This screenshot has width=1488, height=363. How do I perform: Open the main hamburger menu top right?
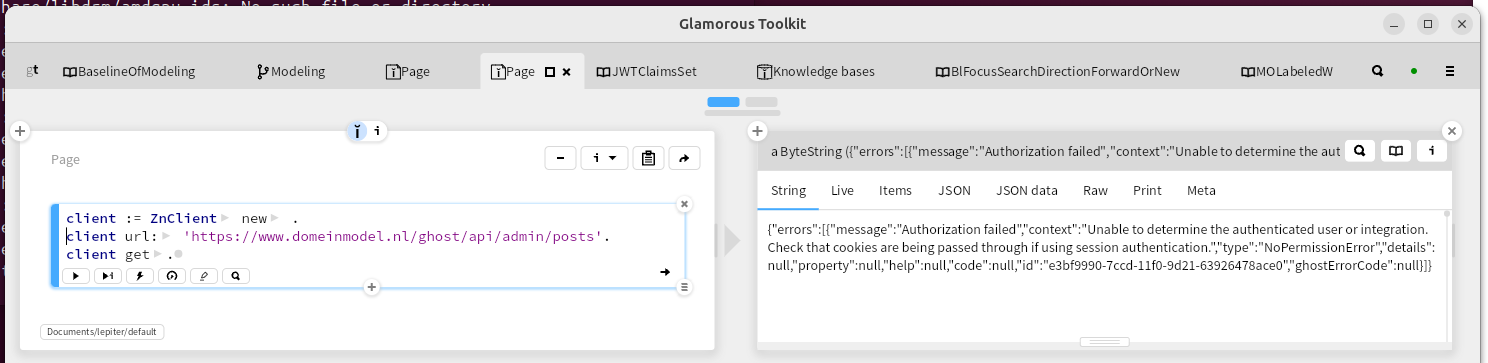tap(1451, 71)
